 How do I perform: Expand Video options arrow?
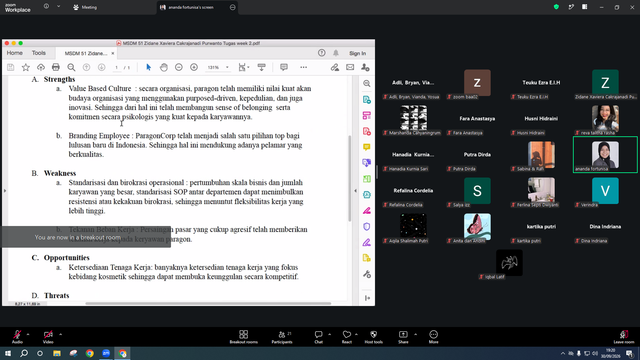(x=60, y=334)
